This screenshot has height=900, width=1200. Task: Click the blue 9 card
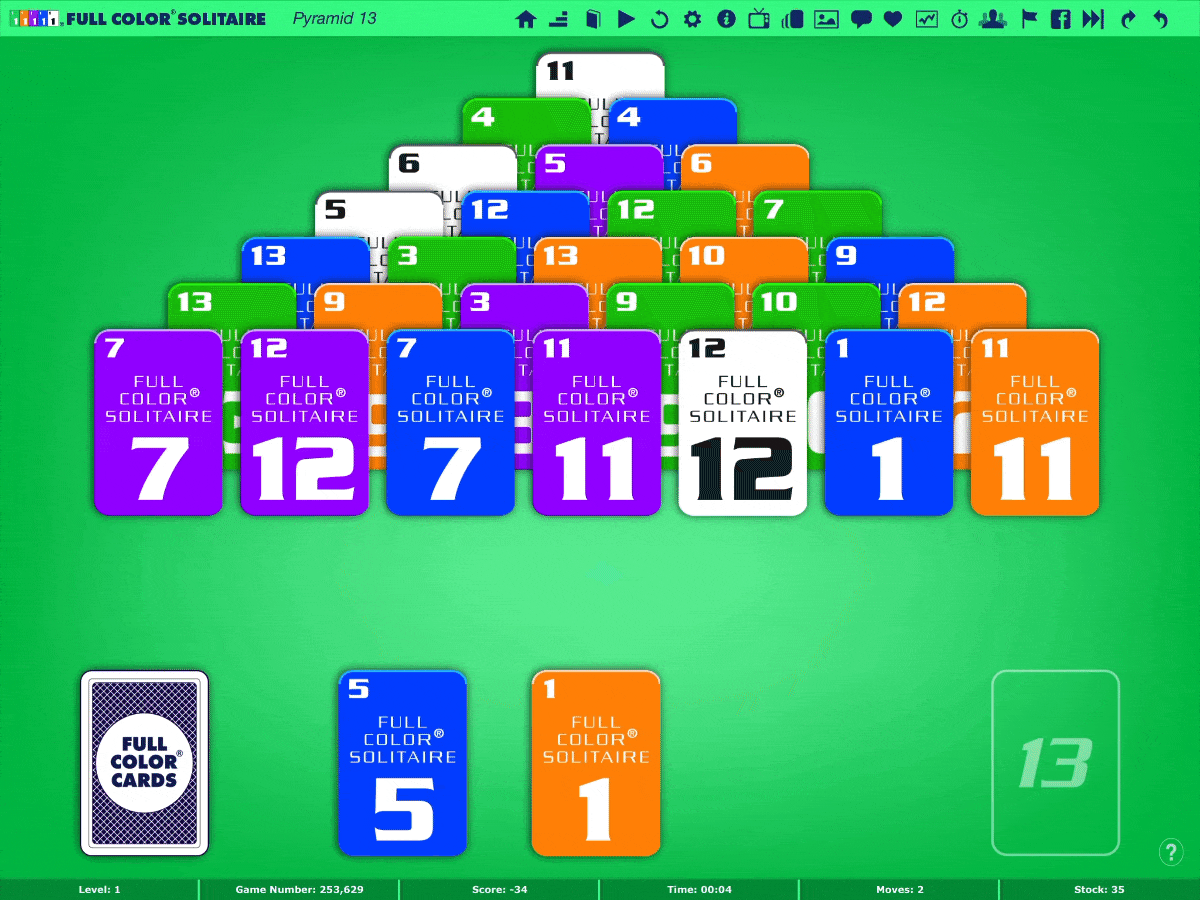[x=890, y=258]
